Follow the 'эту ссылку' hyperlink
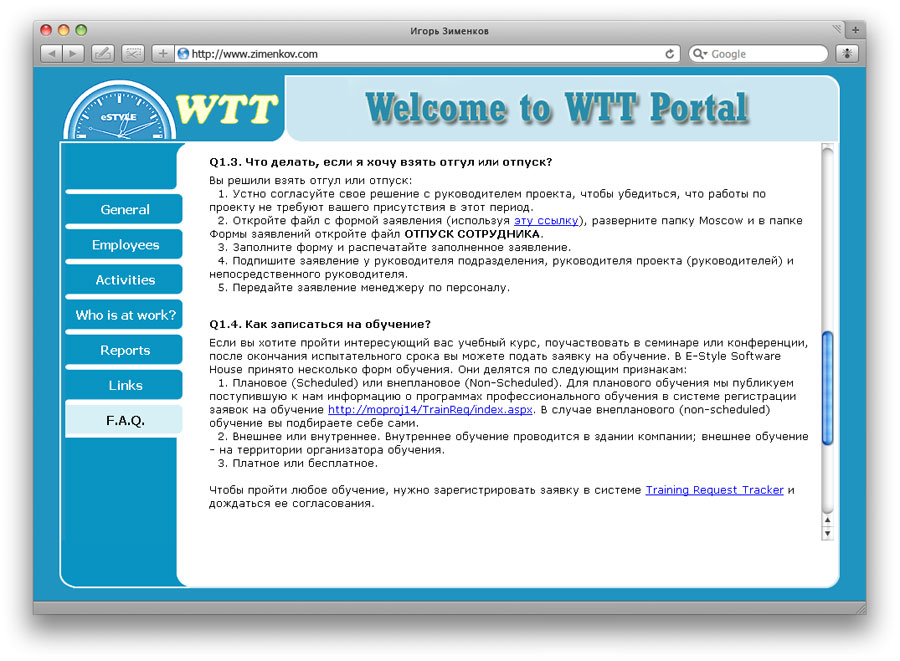Image resolution: width=900 pixels, height=661 pixels. pyautogui.click(x=546, y=221)
